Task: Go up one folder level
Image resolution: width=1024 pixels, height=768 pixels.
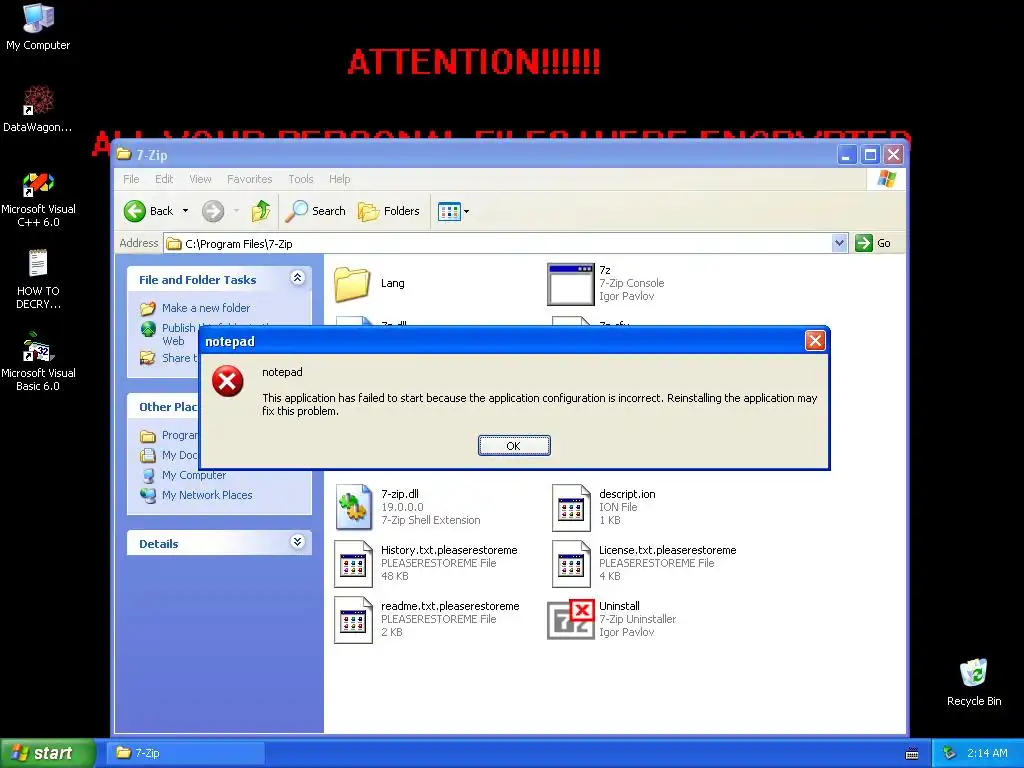Action: point(261,211)
